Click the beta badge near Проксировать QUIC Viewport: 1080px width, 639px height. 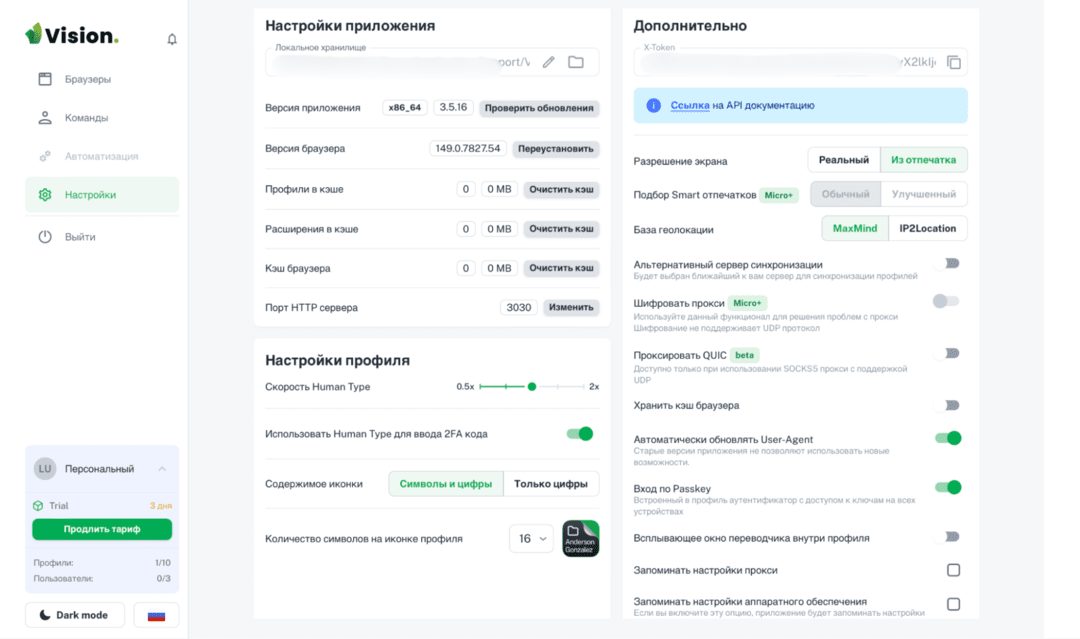click(x=745, y=355)
